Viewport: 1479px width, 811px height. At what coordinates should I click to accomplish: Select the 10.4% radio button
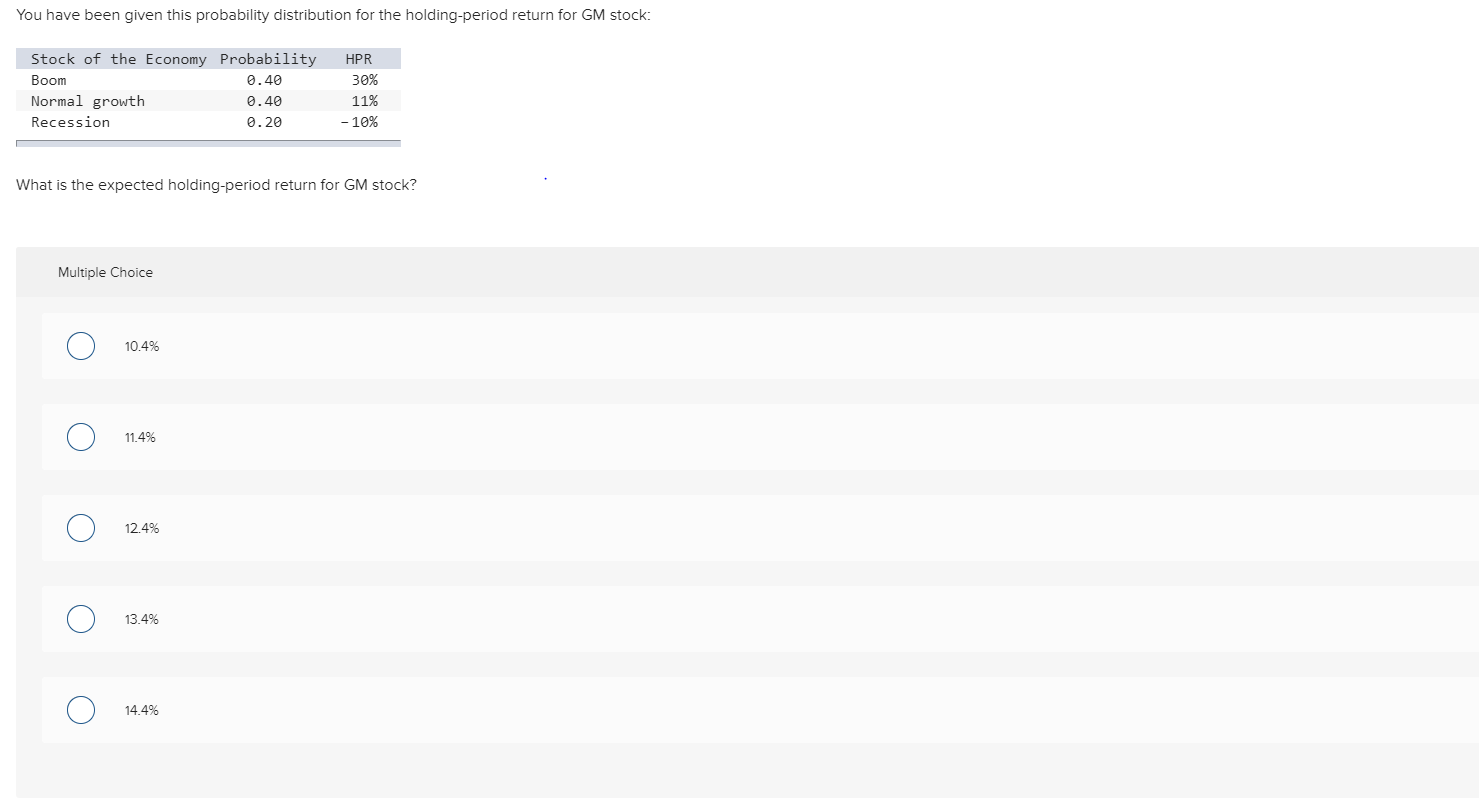pyautogui.click(x=81, y=345)
